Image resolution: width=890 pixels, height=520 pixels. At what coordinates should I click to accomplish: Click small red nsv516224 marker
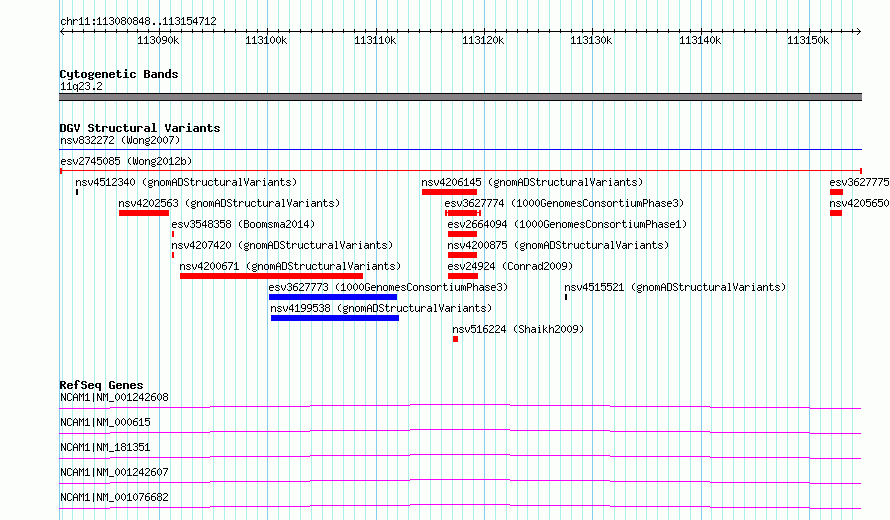coord(455,339)
